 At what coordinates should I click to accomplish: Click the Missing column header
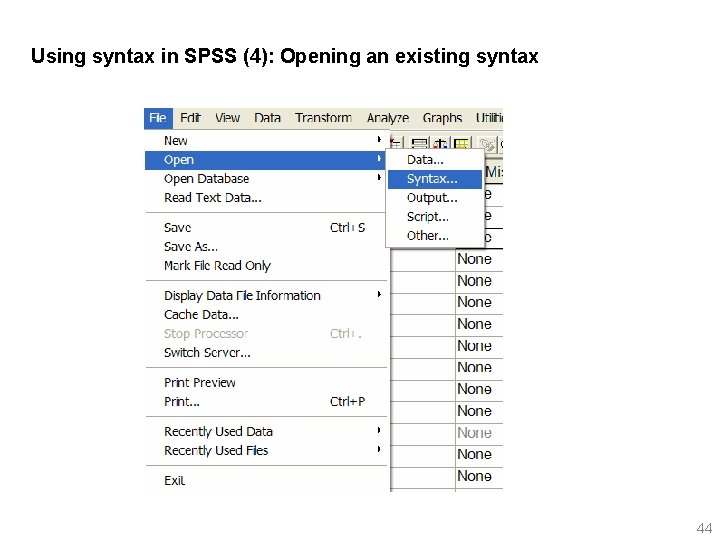click(x=494, y=172)
